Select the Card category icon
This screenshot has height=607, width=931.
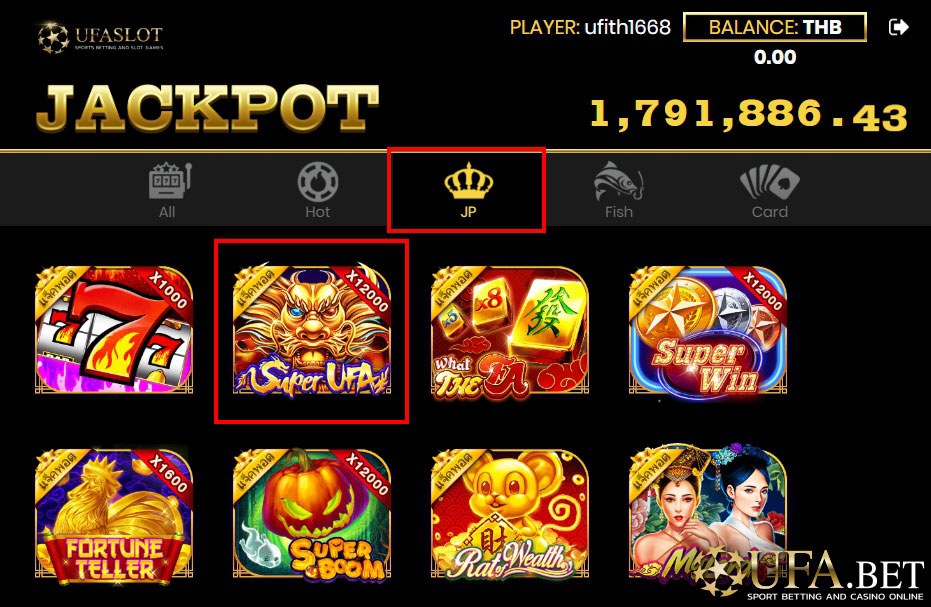click(x=770, y=182)
